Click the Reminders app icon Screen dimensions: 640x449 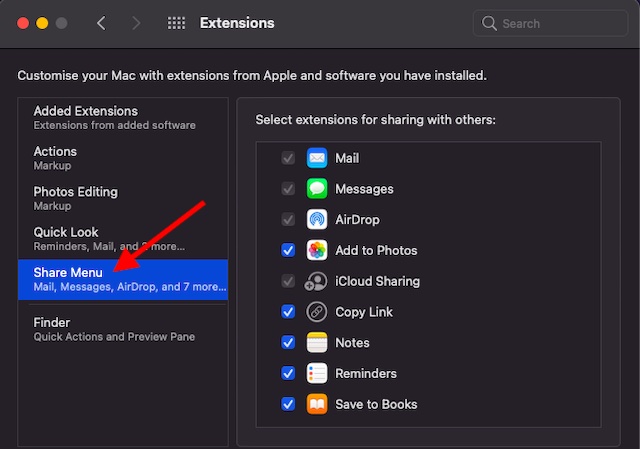(317, 373)
